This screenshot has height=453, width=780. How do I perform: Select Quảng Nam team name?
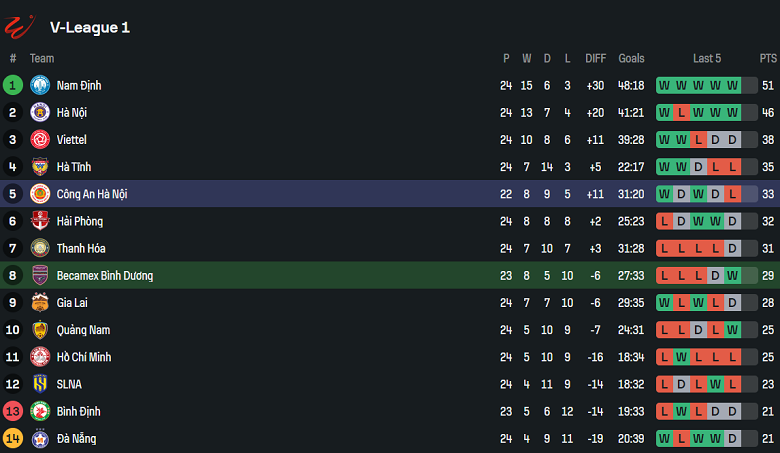[x=83, y=330]
